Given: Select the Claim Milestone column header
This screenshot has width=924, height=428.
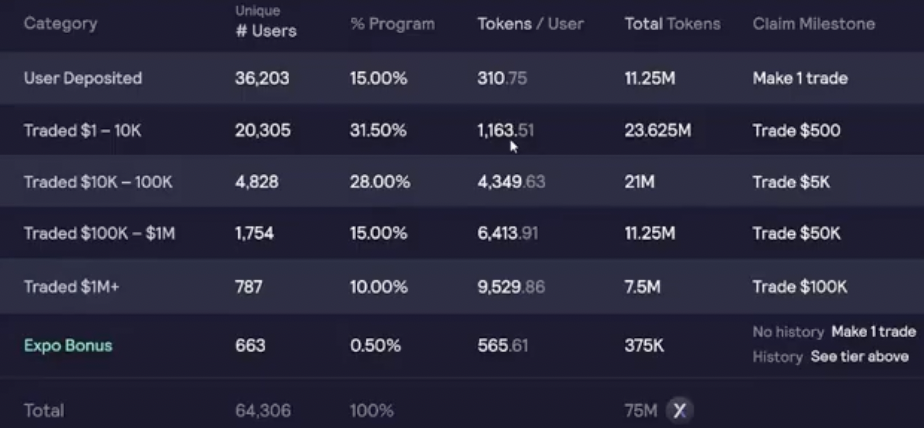Looking at the screenshot, I should pyautogui.click(x=813, y=24).
